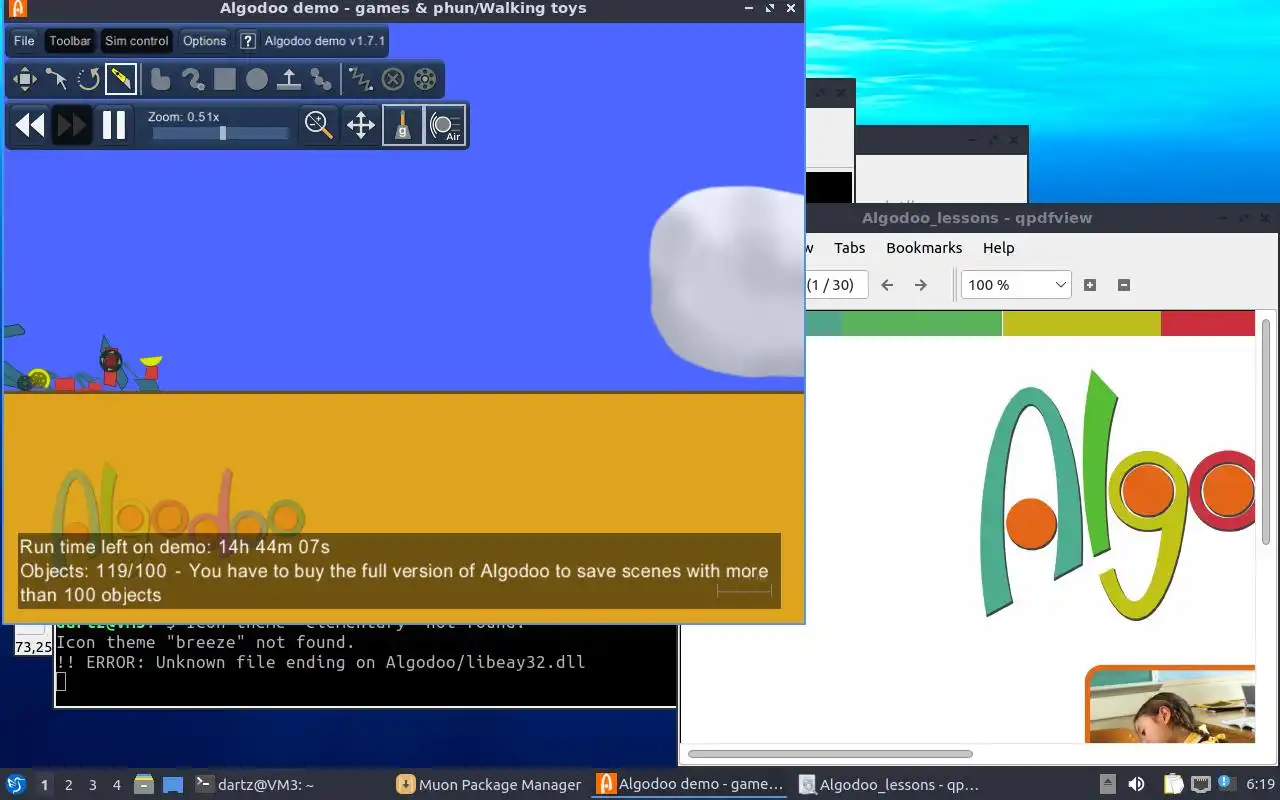Open the Tabs menu in qpdfview
1280x800 pixels.
coord(850,248)
